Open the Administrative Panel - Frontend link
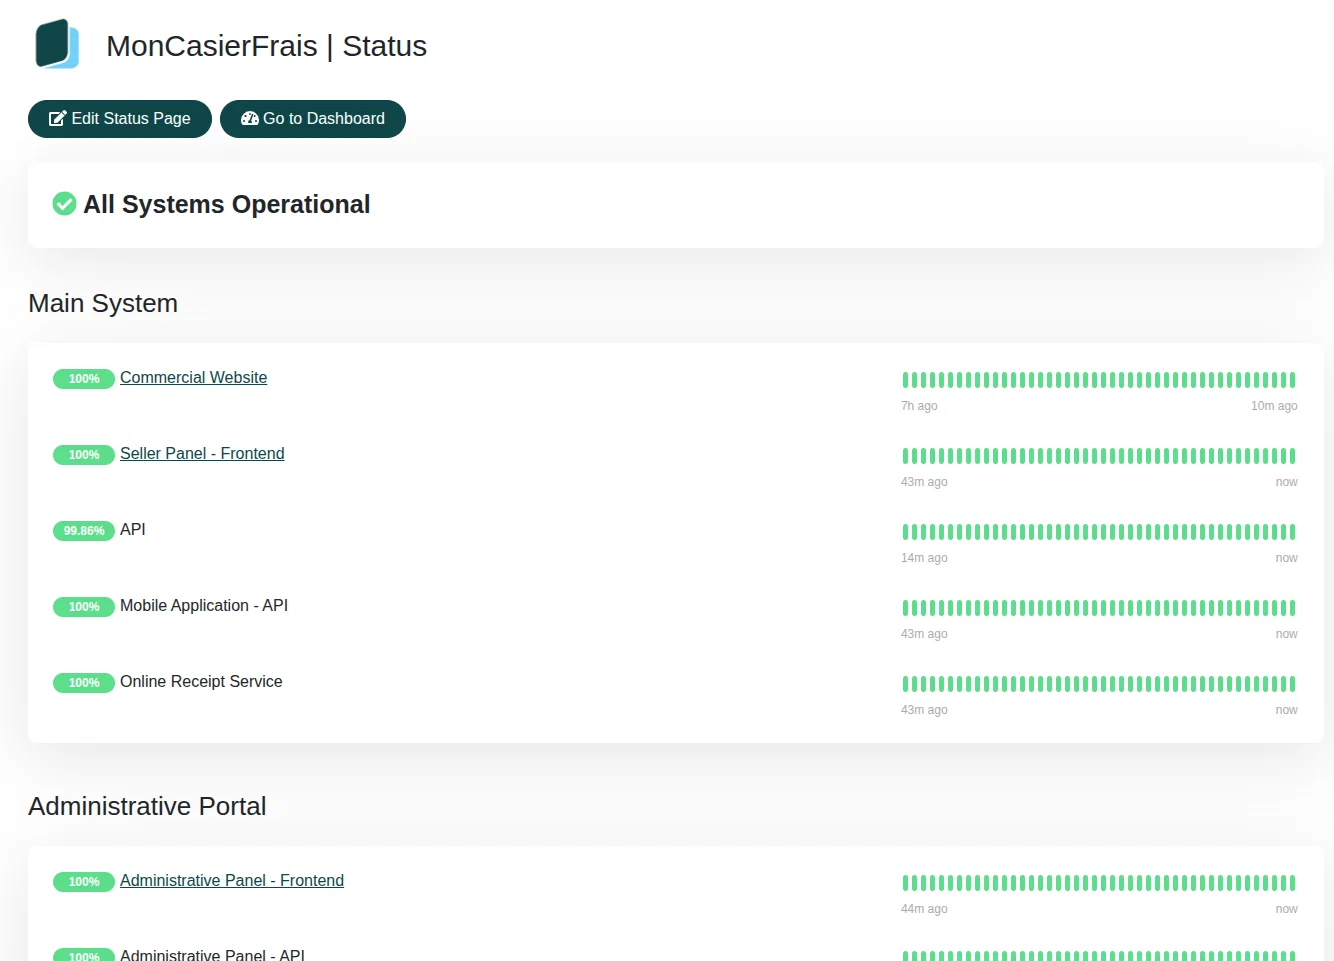 coord(232,881)
